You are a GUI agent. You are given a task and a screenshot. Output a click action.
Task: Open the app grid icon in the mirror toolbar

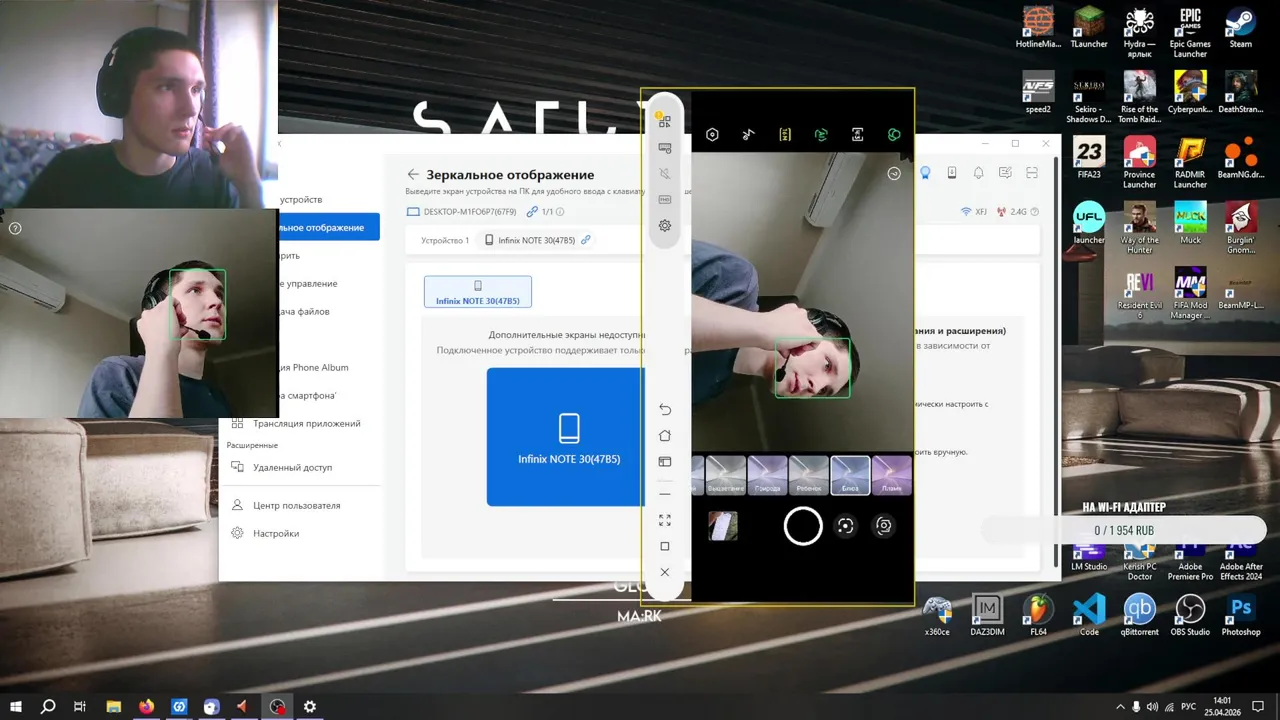tap(664, 121)
